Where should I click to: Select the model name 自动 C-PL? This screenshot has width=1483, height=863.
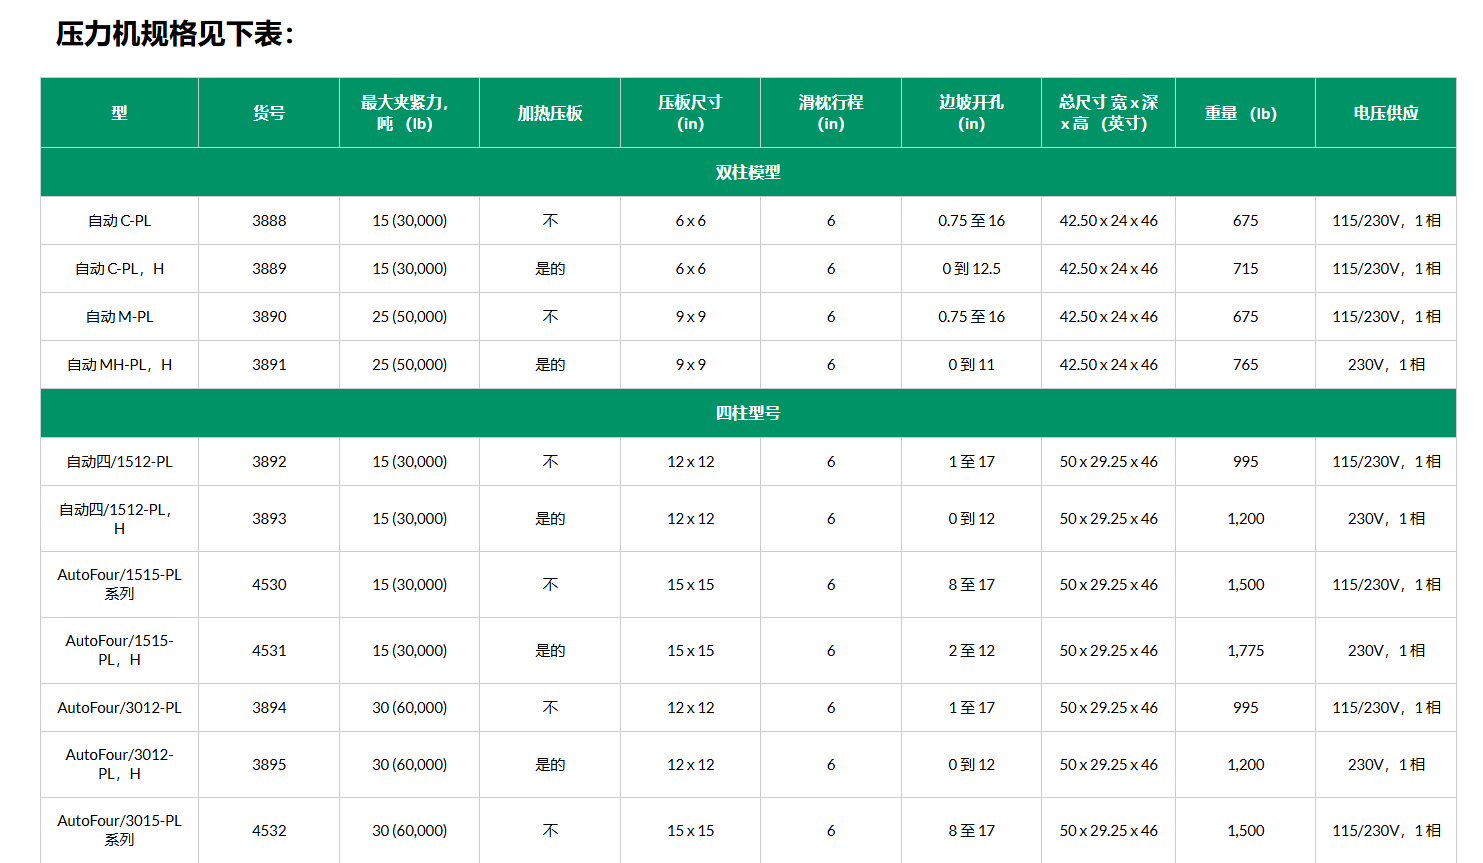click(119, 221)
